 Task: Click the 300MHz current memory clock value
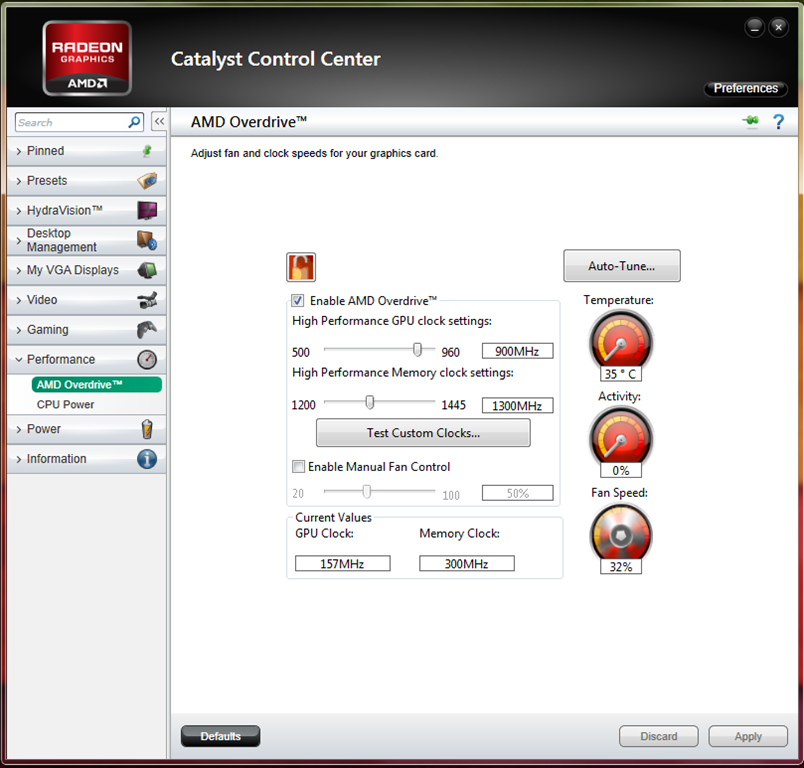click(x=467, y=563)
